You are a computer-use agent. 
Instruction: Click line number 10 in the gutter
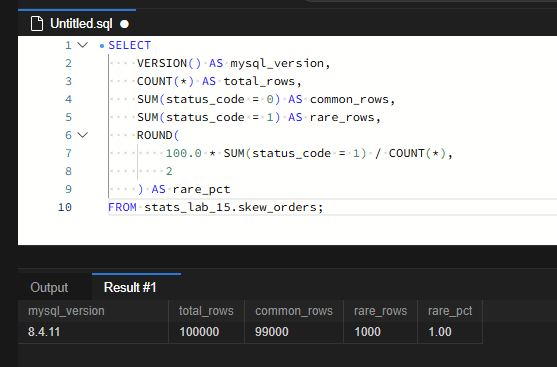click(x=65, y=207)
